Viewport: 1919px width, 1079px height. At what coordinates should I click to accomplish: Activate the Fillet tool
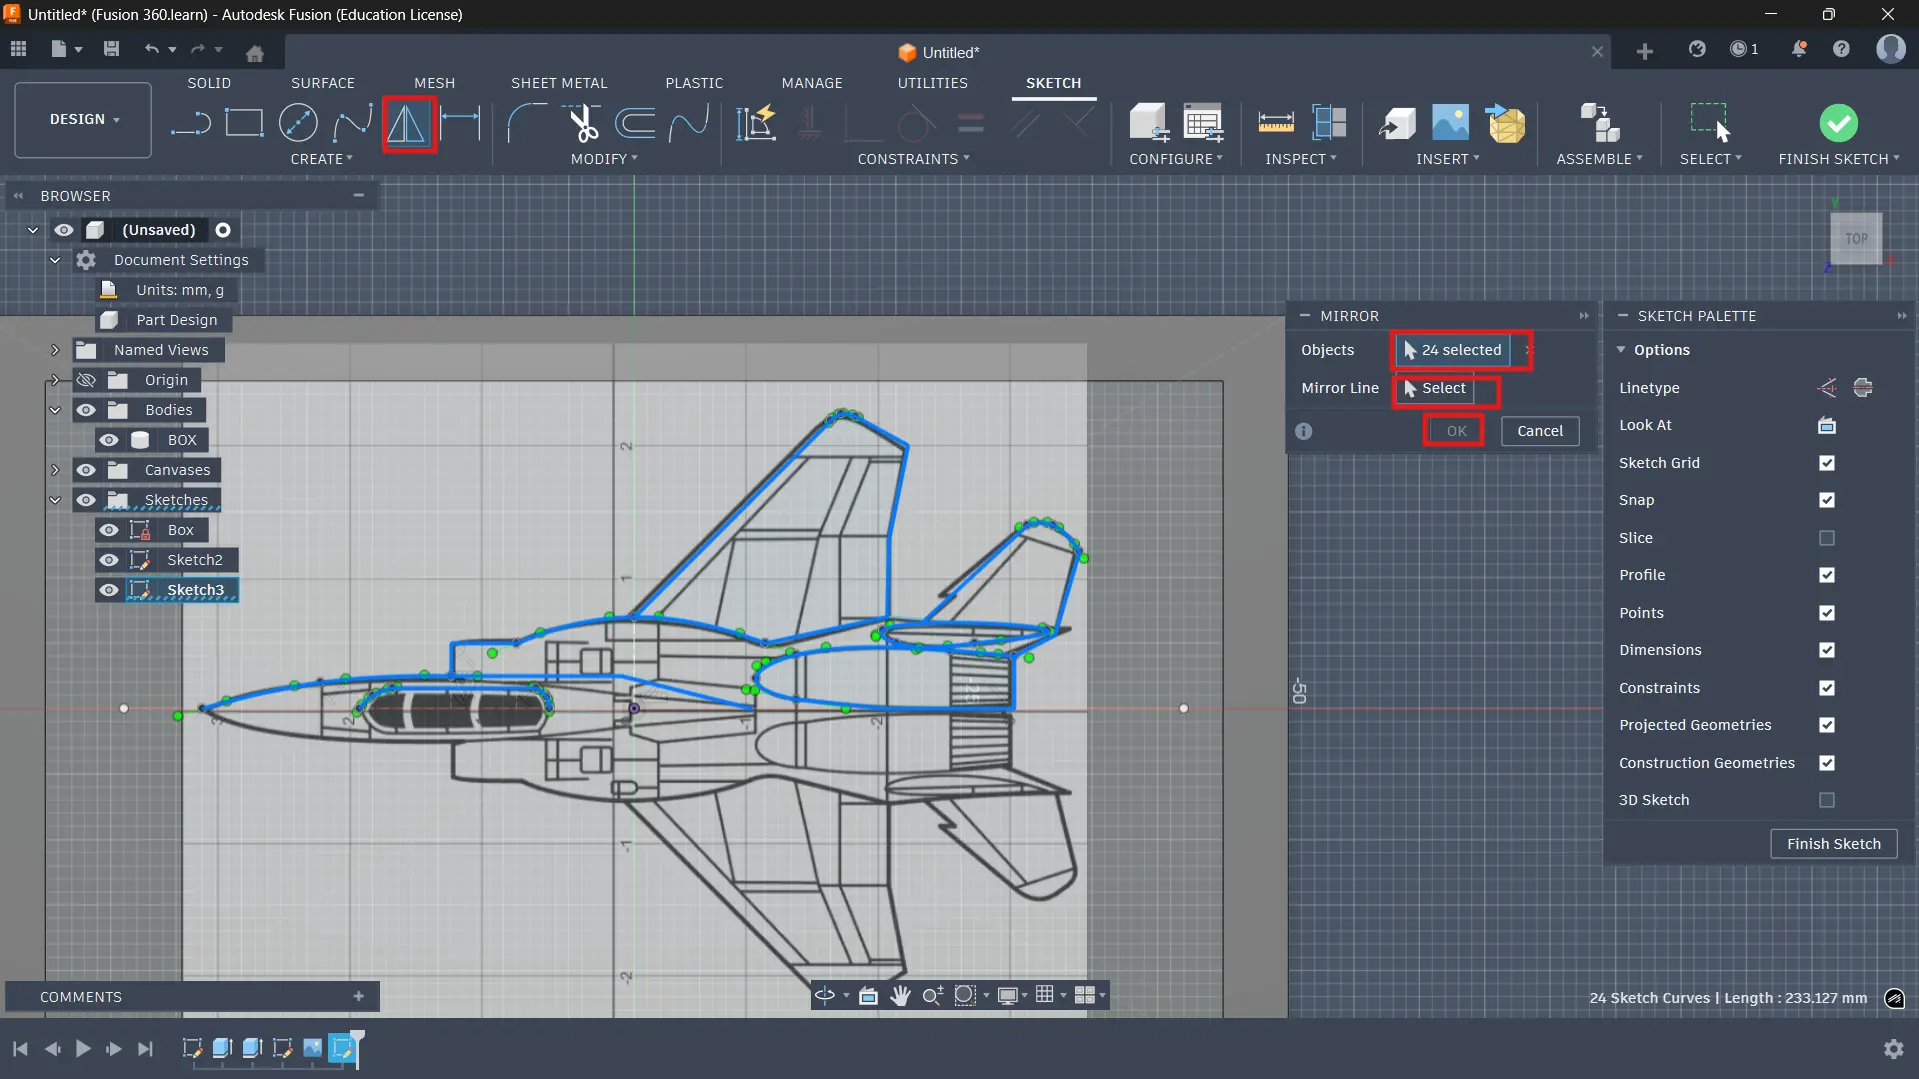pos(526,124)
